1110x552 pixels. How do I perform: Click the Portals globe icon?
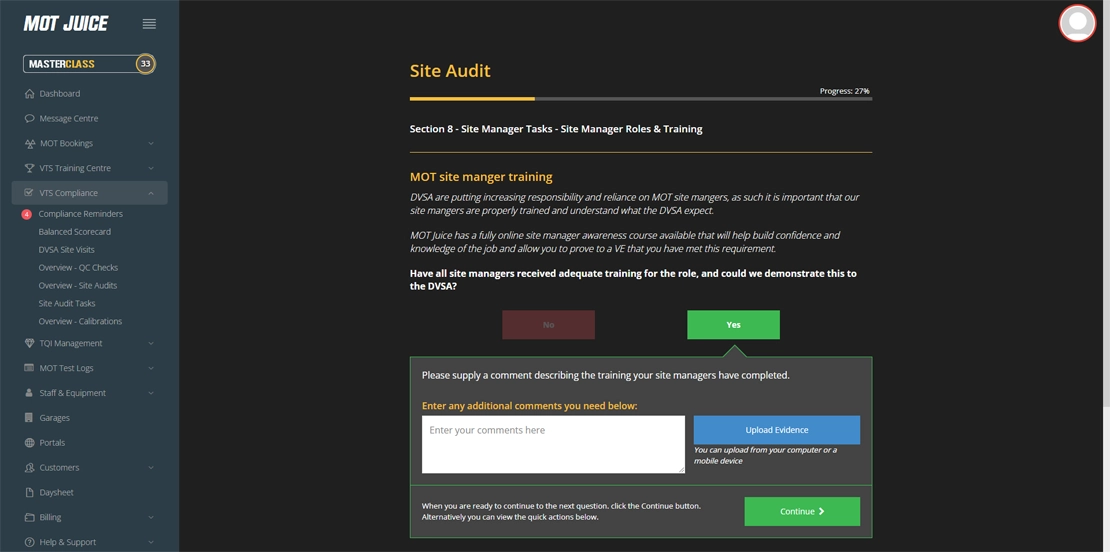pos(29,442)
